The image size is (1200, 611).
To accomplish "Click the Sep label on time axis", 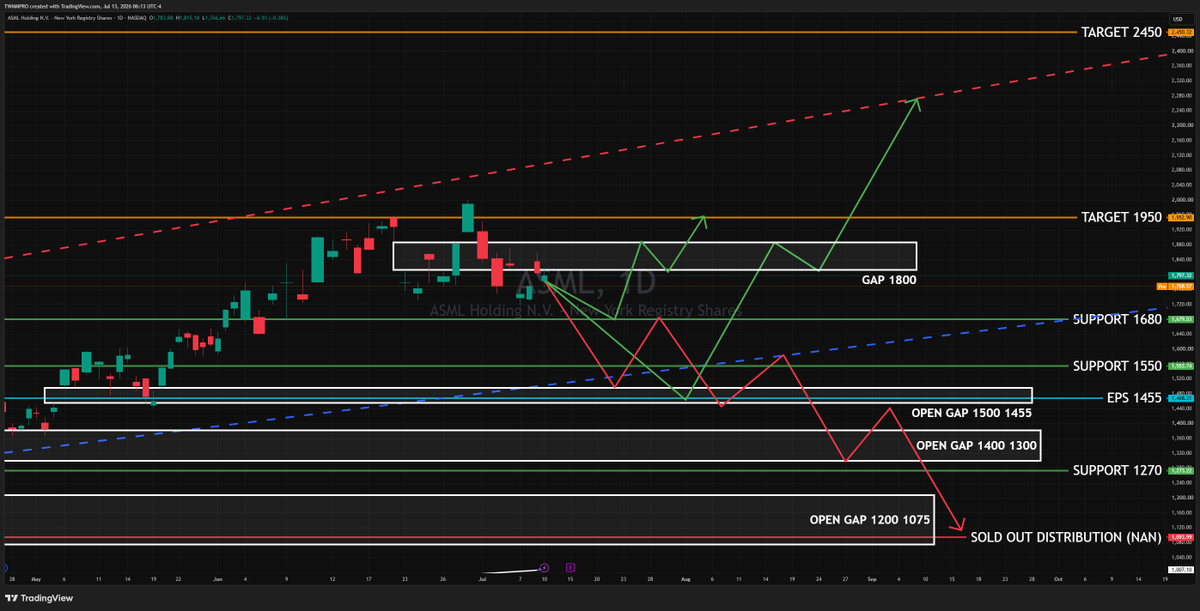I will click(872, 579).
